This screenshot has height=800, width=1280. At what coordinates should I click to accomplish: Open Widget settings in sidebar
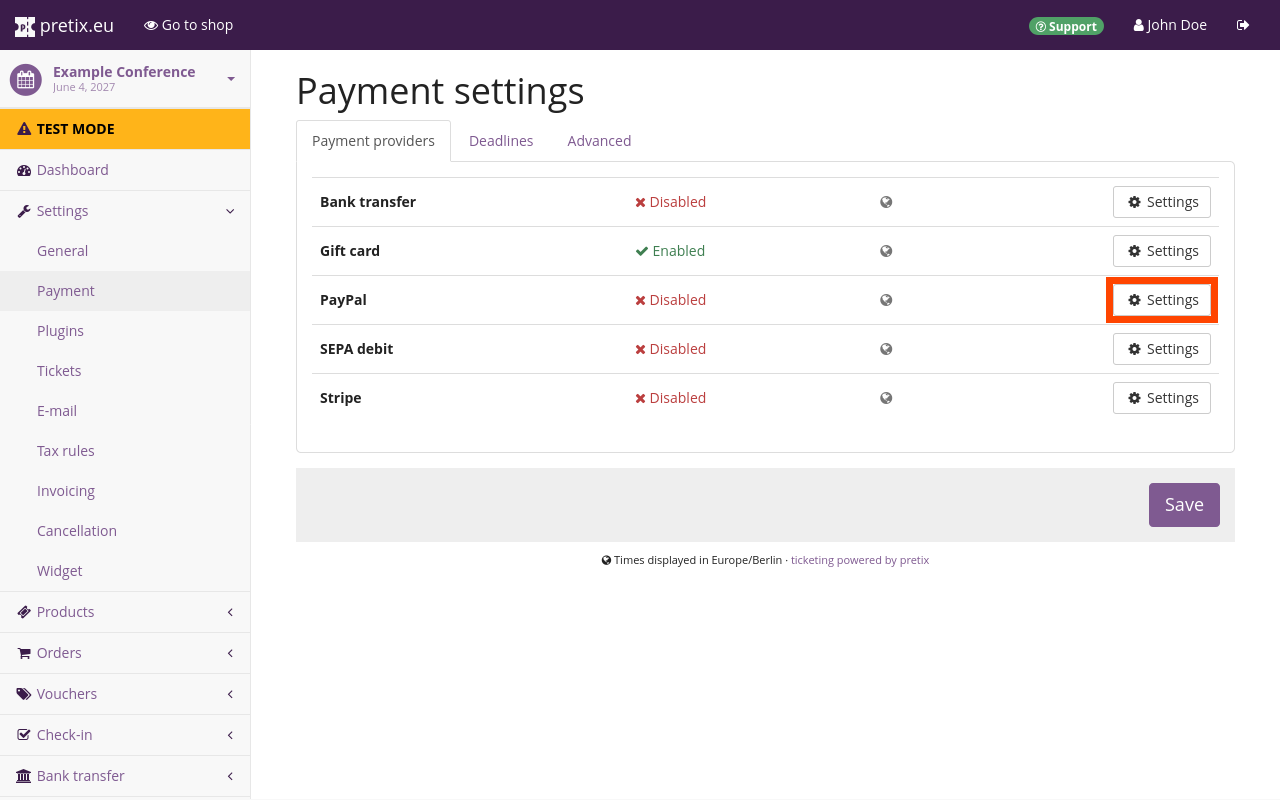pos(125,571)
